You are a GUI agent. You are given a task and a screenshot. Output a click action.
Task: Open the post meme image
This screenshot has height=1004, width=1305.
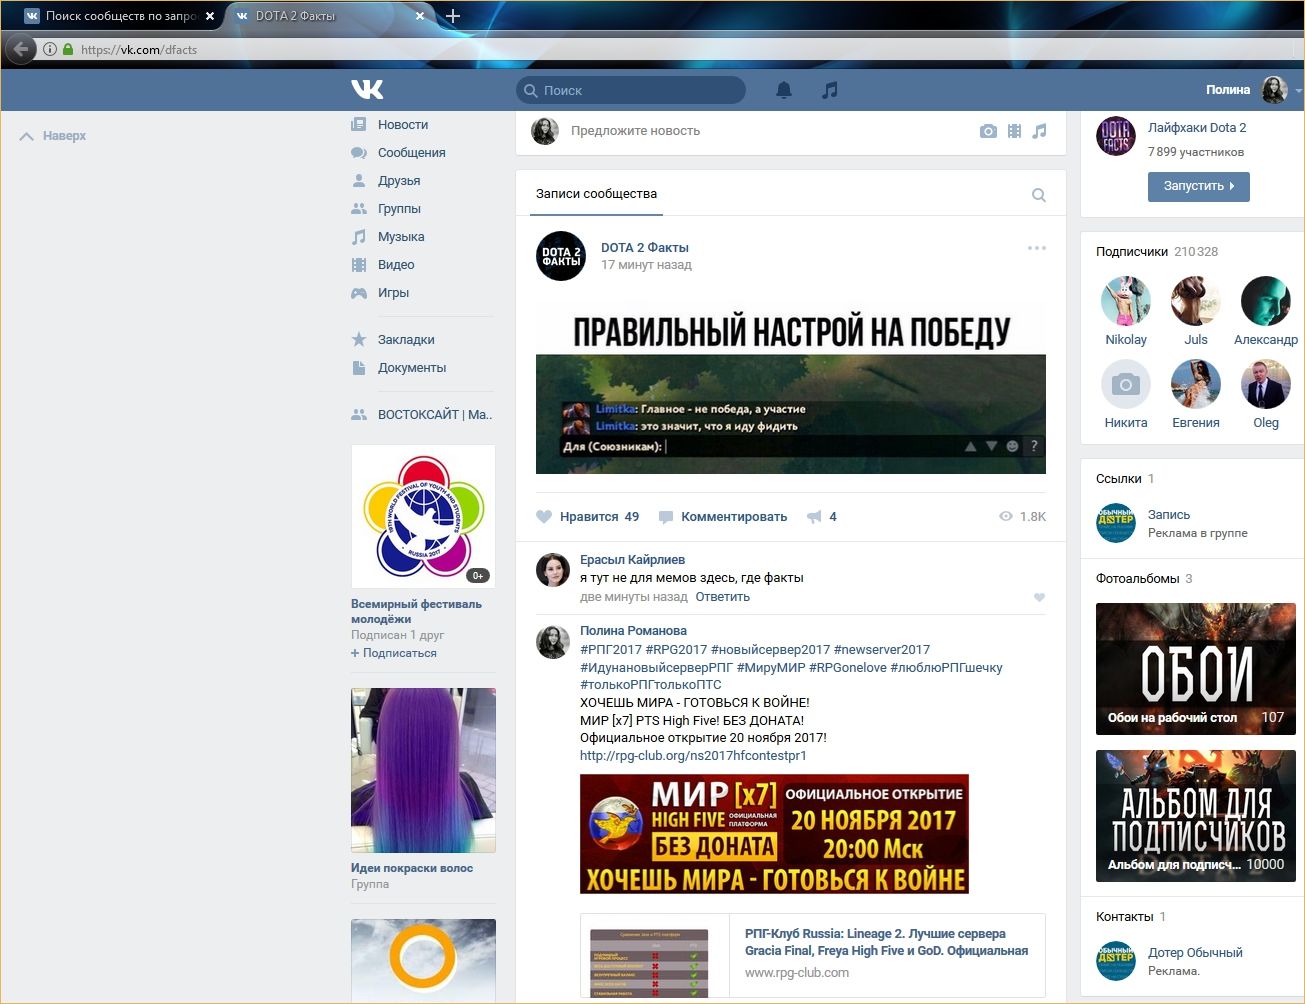tap(791, 389)
